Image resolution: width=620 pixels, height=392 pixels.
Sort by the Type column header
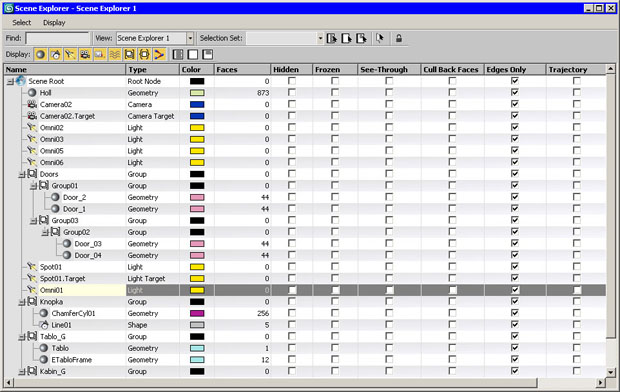(x=153, y=70)
